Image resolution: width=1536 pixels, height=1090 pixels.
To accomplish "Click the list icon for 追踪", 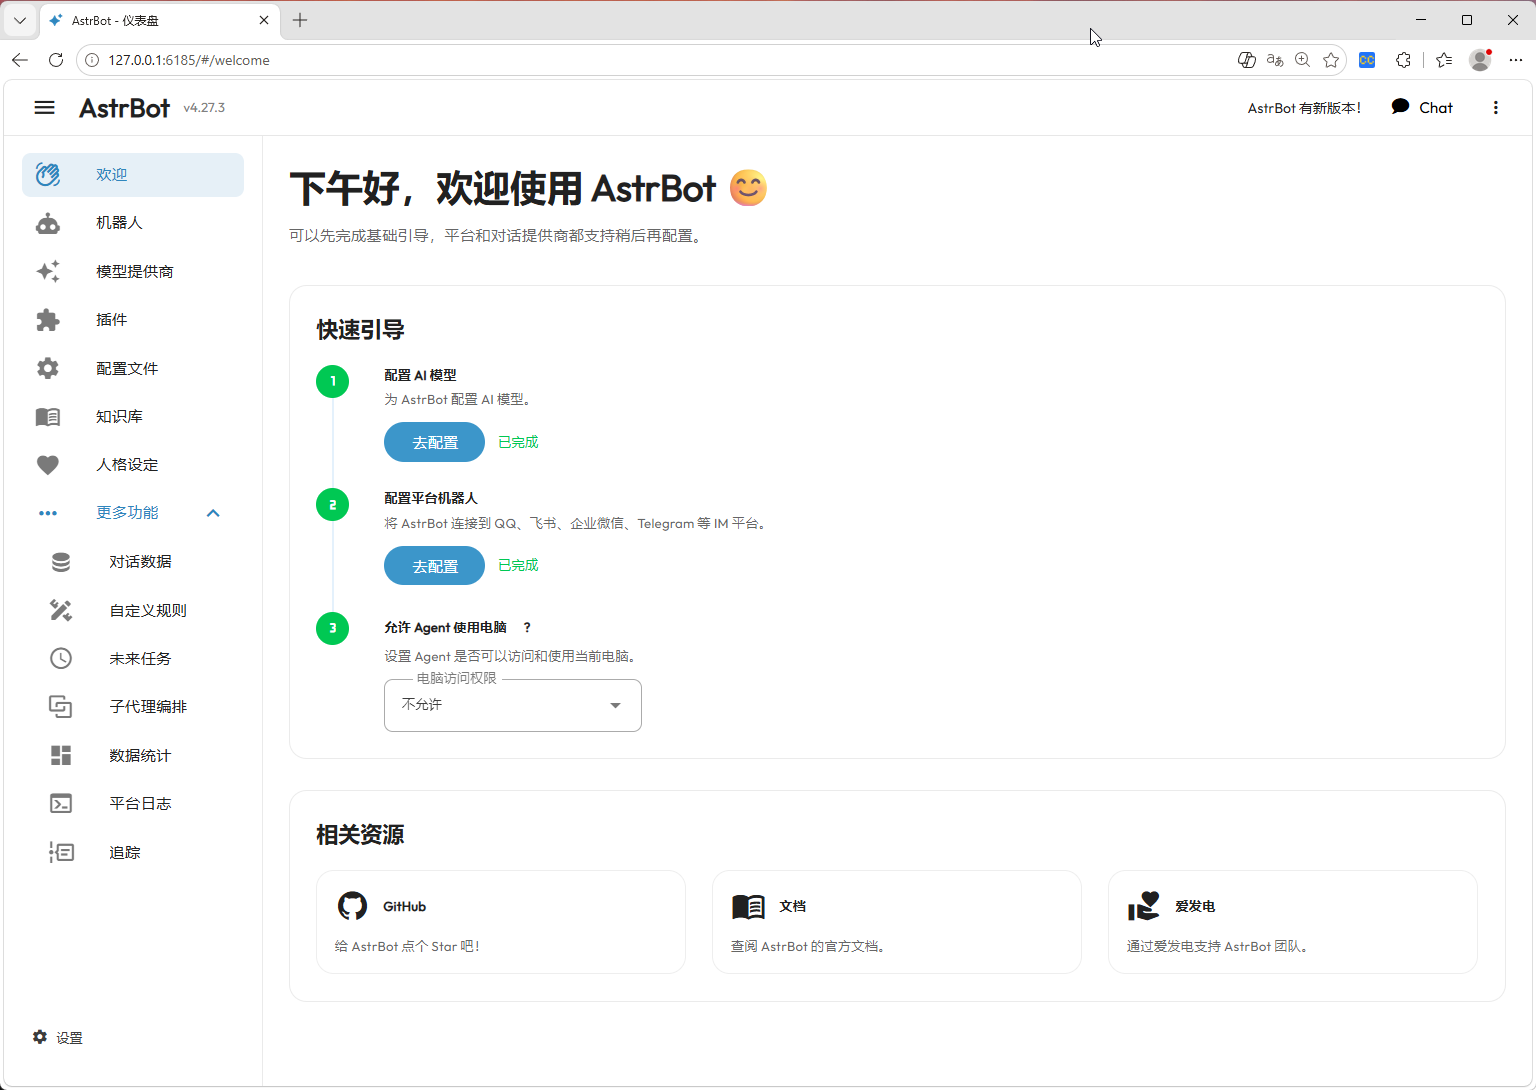I will (x=61, y=852).
